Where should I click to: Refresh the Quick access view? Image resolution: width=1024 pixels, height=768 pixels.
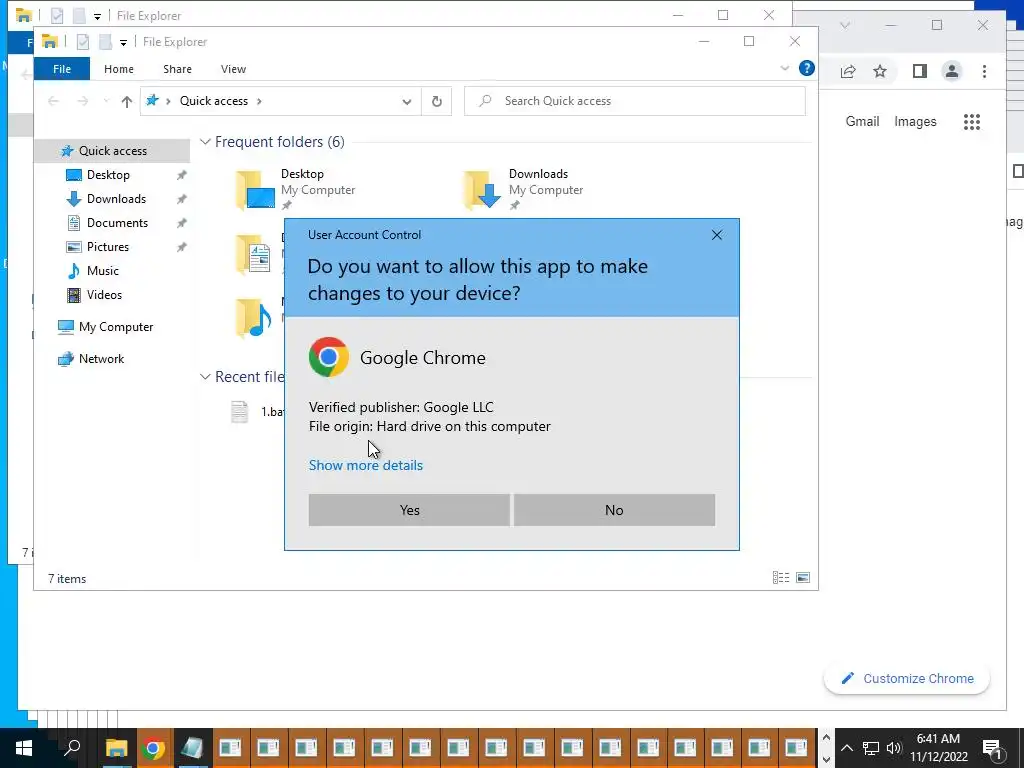coord(437,101)
